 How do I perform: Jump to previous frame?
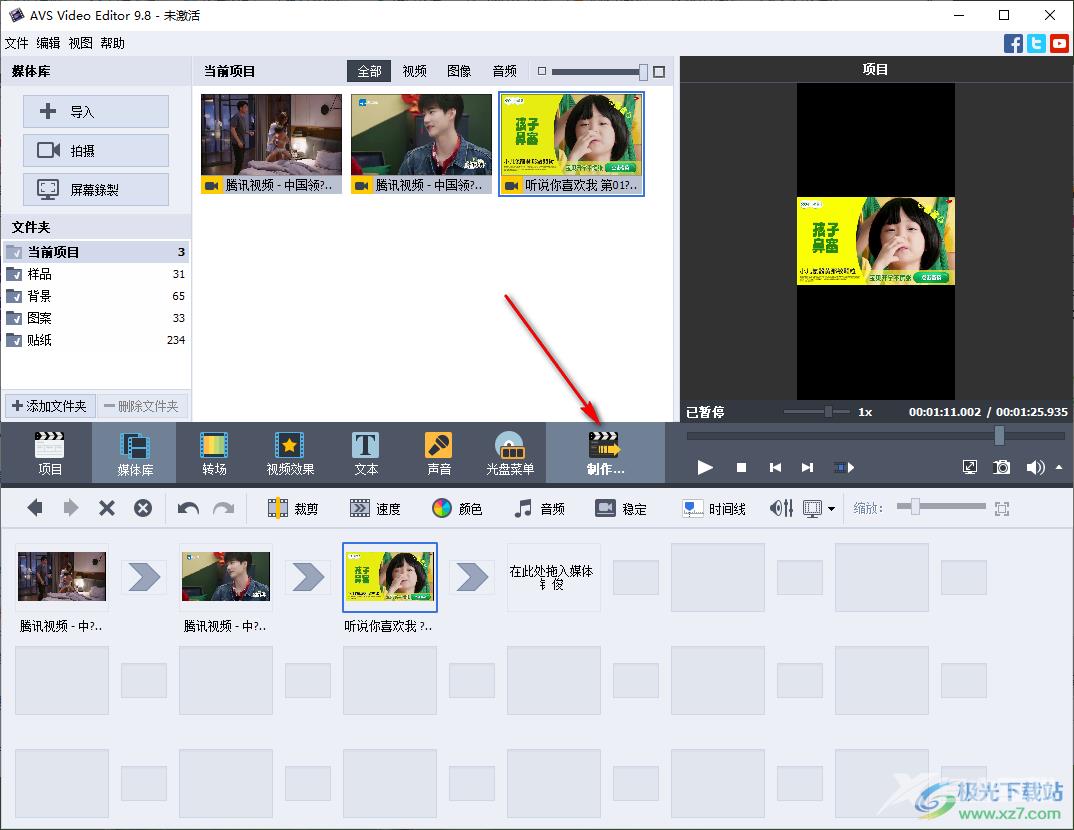click(x=775, y=467)
